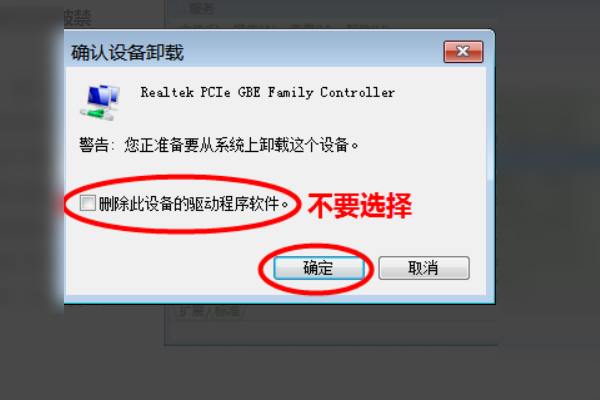Click the red 不要选择 annotation text

[360, 206]
